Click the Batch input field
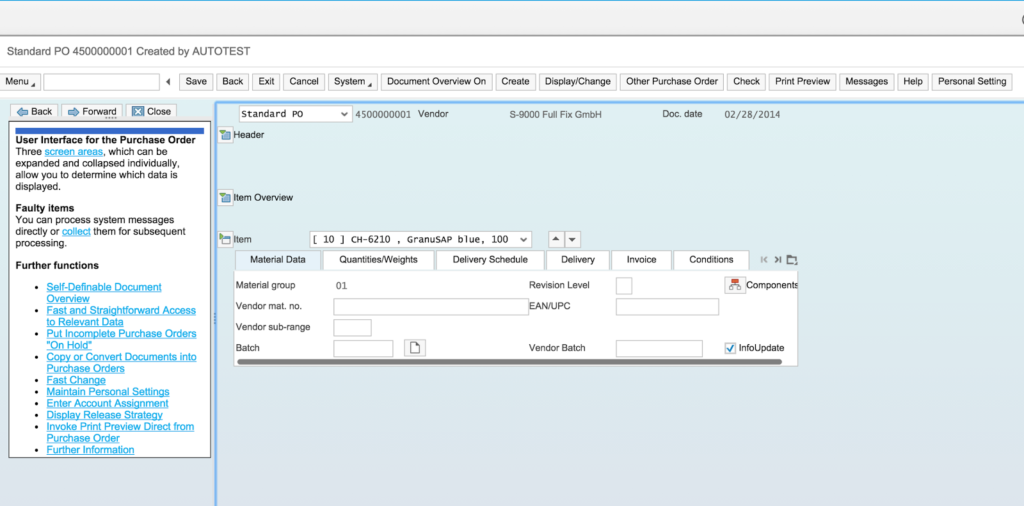Image resolution: width=1024 pixels, height=506 pixels. point(363,349)
